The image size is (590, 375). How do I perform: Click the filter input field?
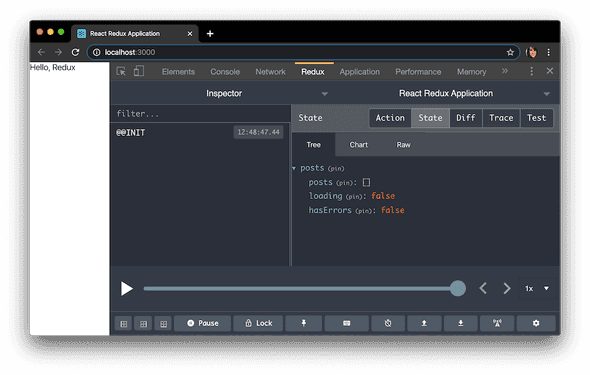[x=200, y=114]
